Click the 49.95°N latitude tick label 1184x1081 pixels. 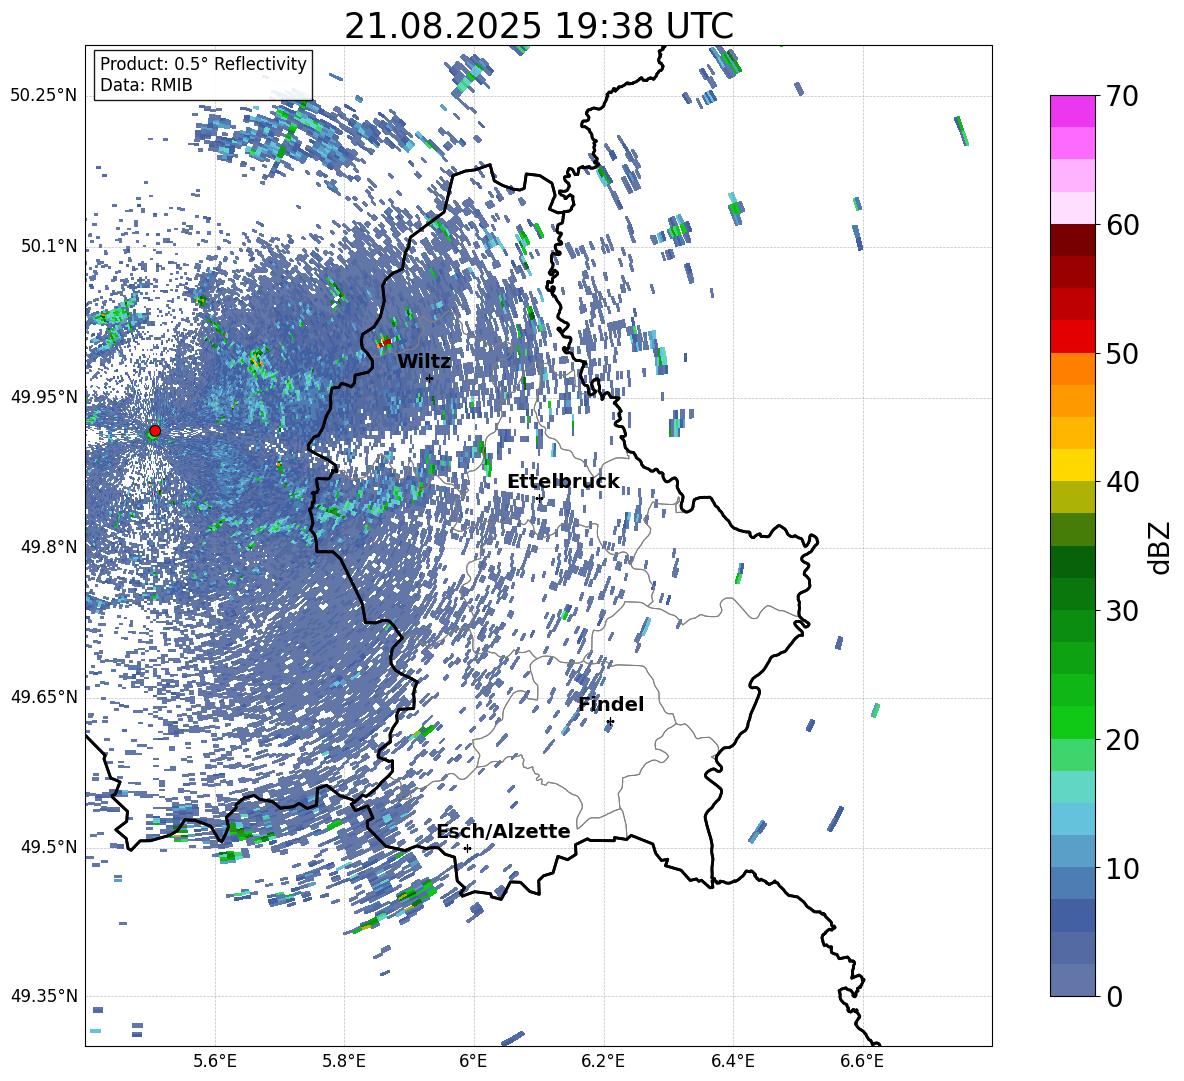(x=44, y=396)
